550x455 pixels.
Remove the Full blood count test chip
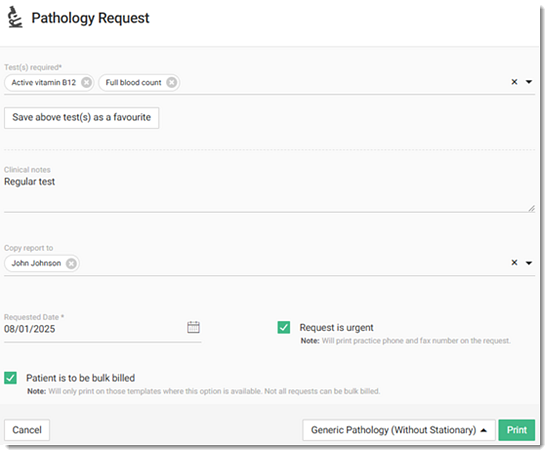(x=172, y=82)
